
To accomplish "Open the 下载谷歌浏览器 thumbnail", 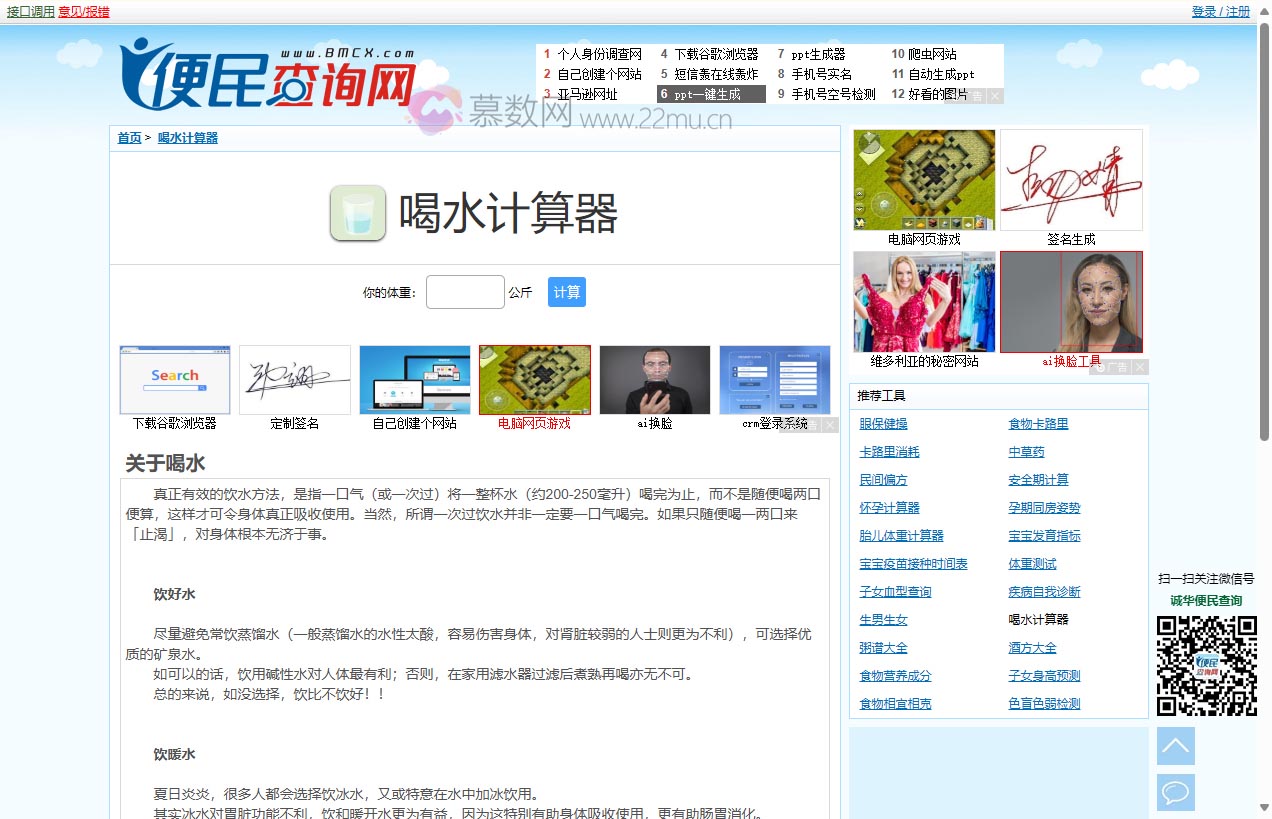I will coord(174,380).
